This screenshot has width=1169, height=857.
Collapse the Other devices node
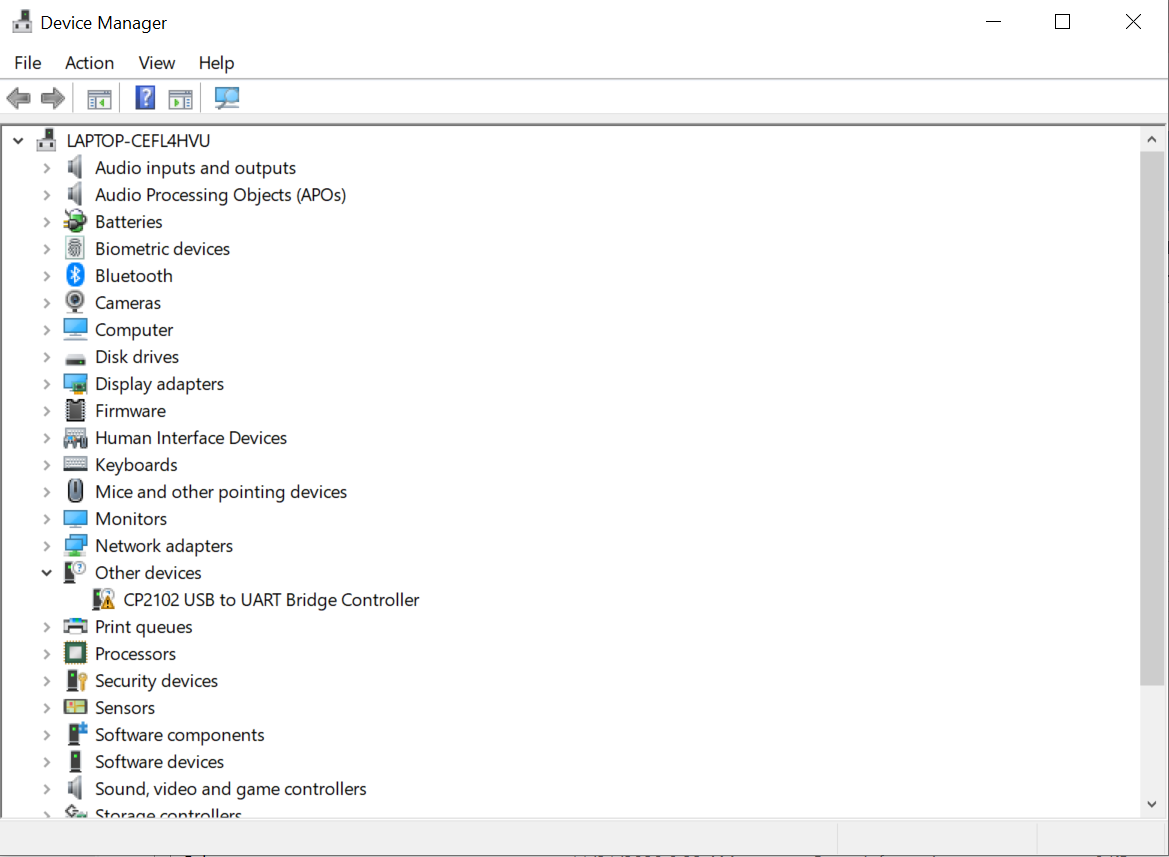point(46,573)
